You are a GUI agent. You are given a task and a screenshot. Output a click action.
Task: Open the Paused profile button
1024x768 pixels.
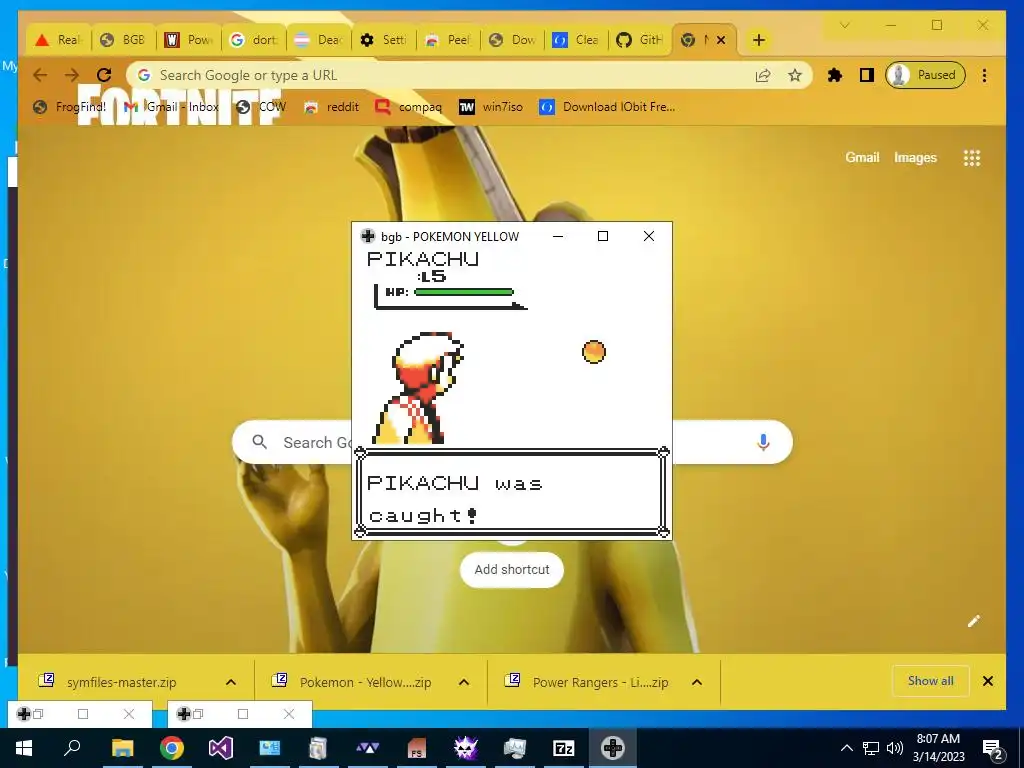pos(925,75)
